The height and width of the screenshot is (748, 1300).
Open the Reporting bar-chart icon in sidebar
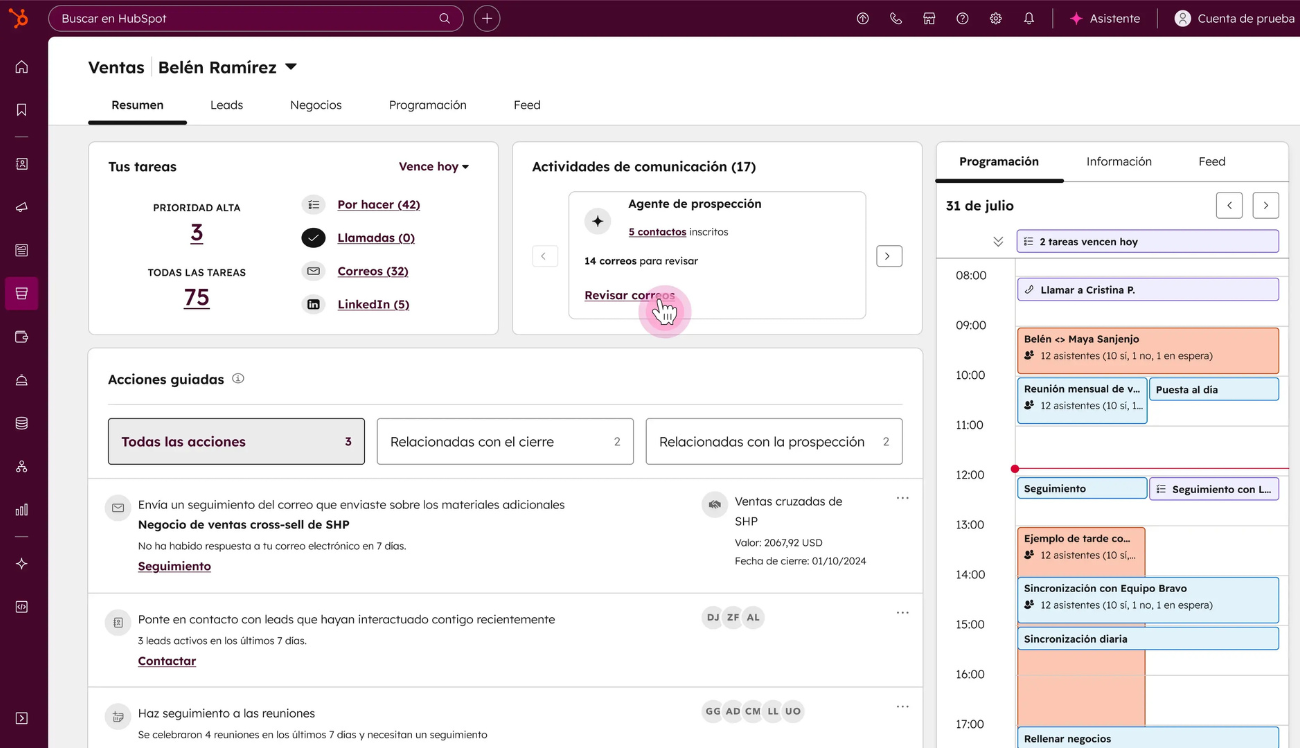pos(21,510)
